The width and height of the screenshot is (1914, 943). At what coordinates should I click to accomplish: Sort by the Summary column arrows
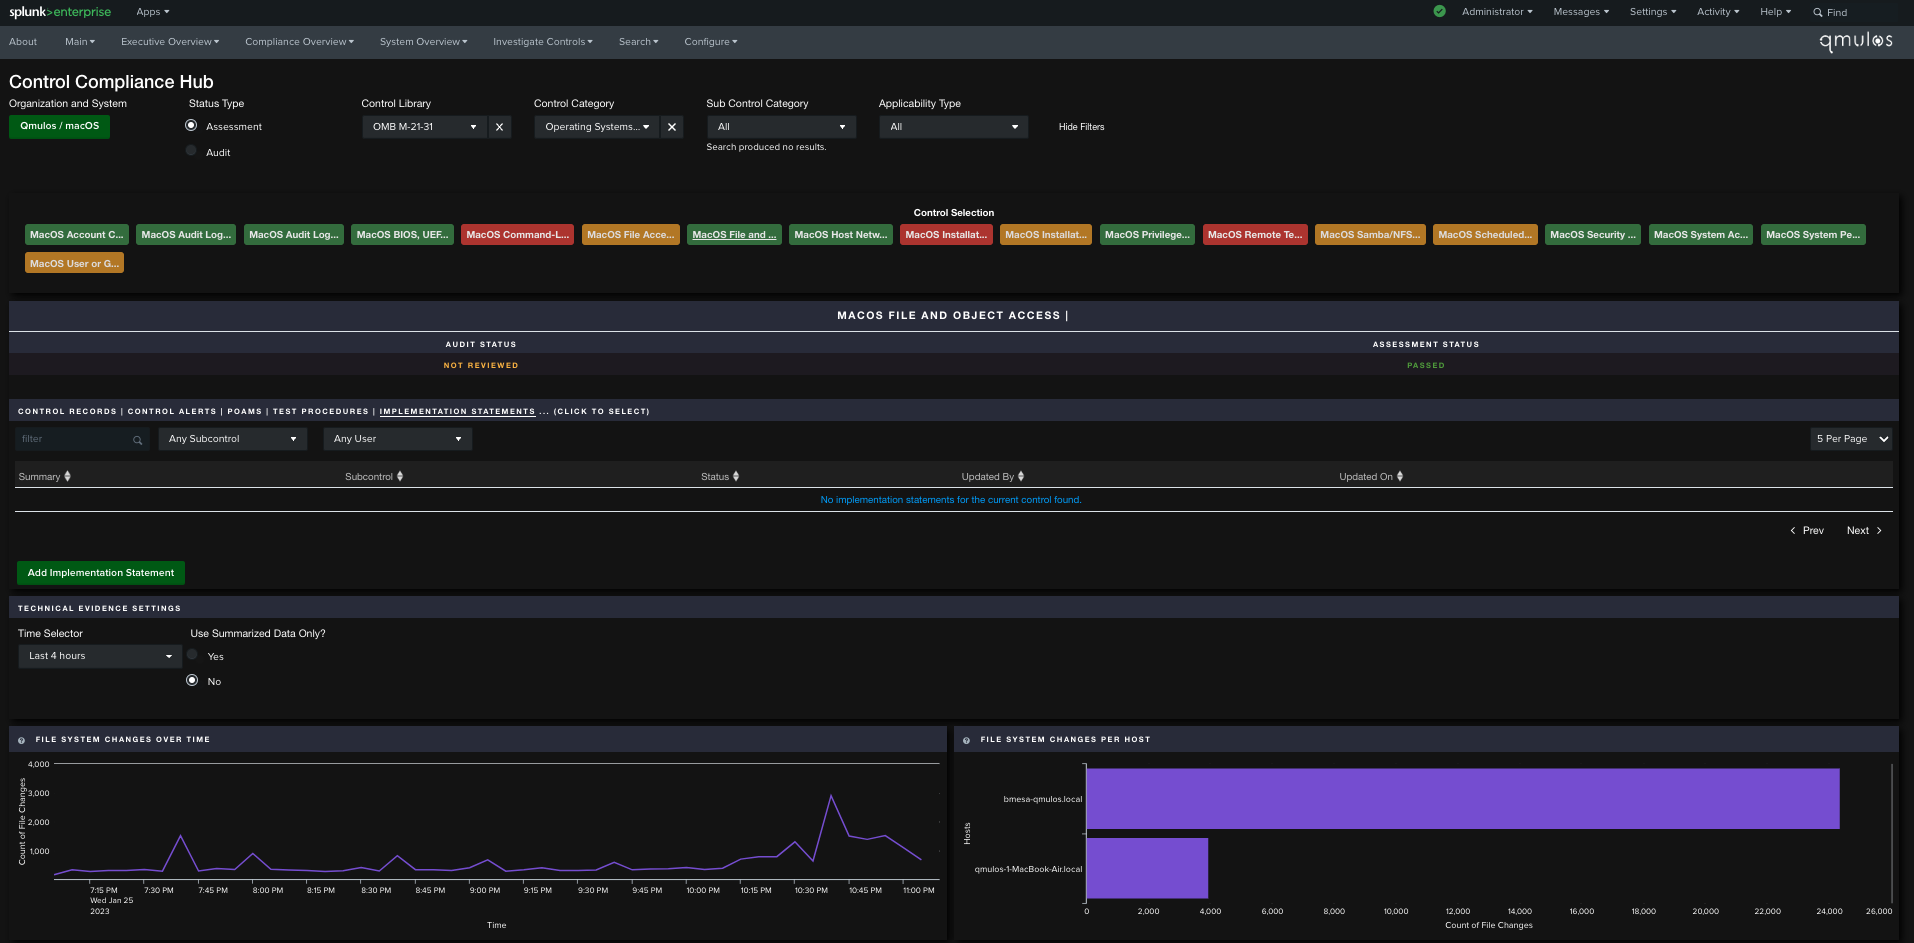tap(67, 477)
